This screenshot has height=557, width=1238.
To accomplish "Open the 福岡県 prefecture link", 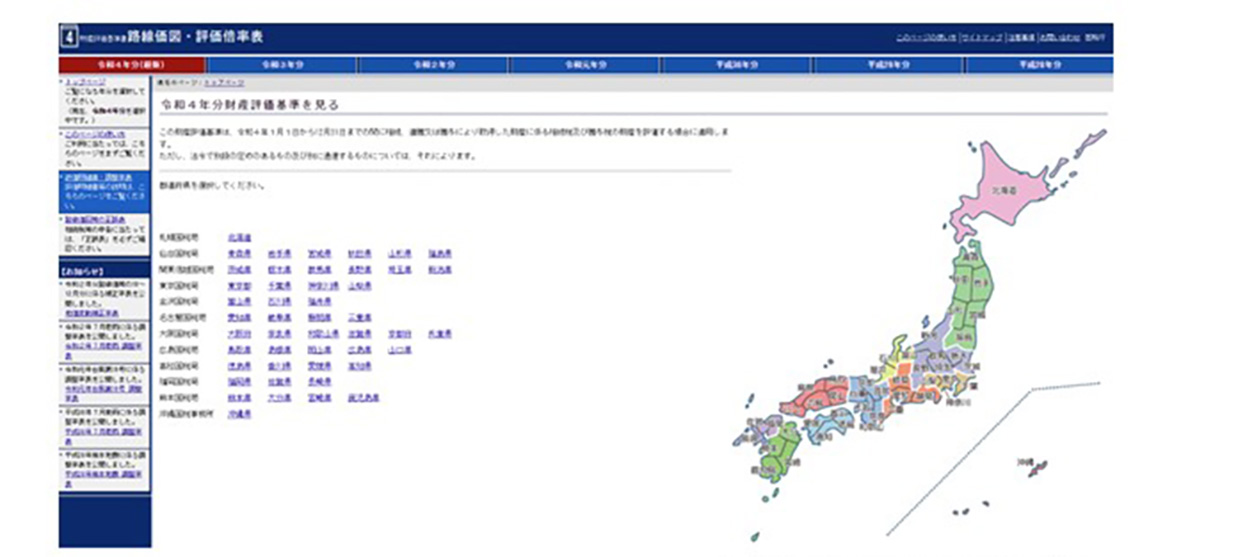I will pos(238,381).
